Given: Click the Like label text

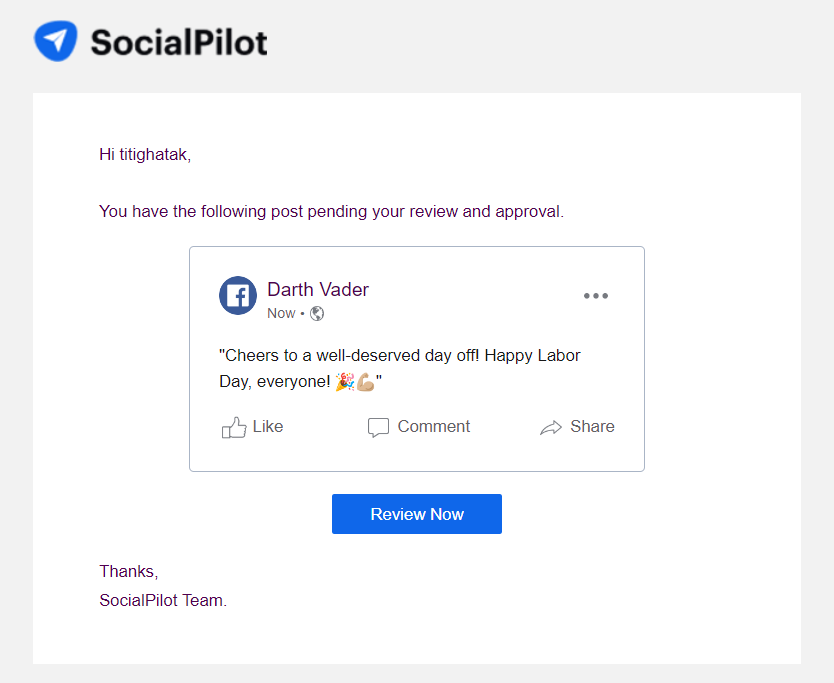Looking at the screenshot, I should pyautogui.click(x=268, y=427).
